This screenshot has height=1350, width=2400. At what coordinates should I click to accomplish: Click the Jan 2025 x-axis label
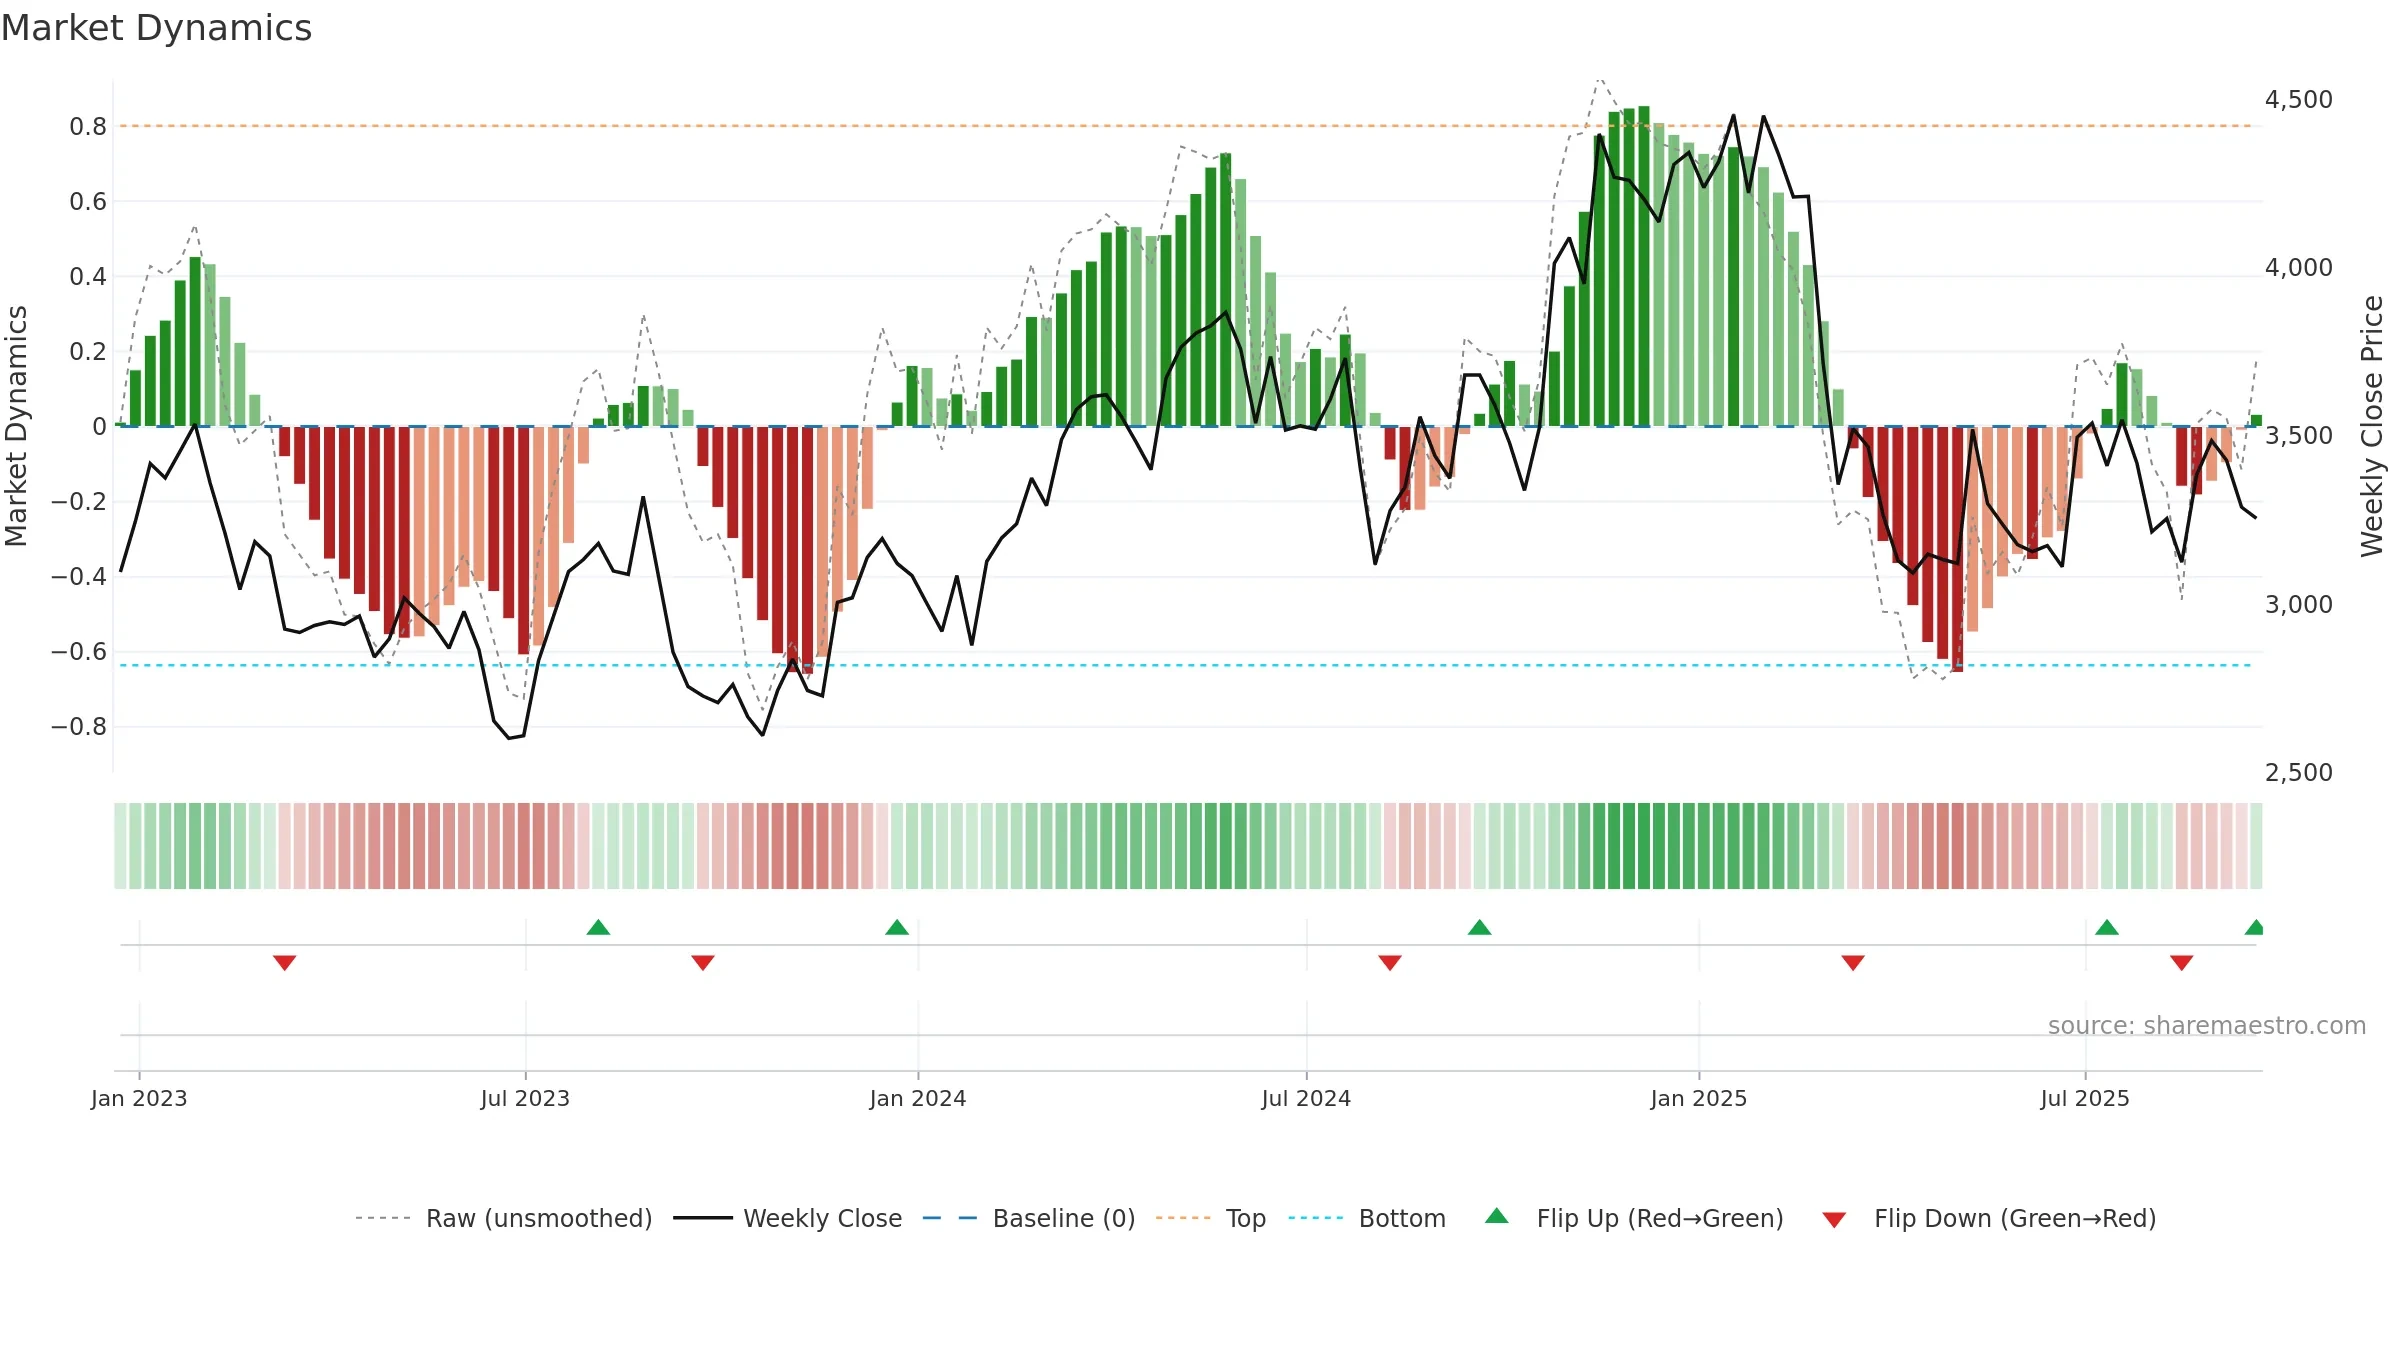pos(1699,1098)
